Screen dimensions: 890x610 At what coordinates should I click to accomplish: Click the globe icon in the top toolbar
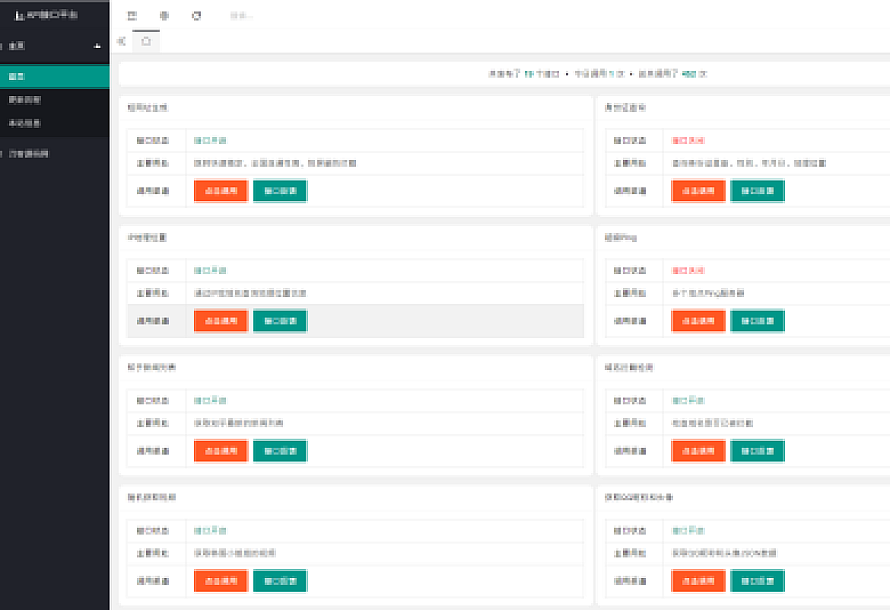click(x=164, y=16)
